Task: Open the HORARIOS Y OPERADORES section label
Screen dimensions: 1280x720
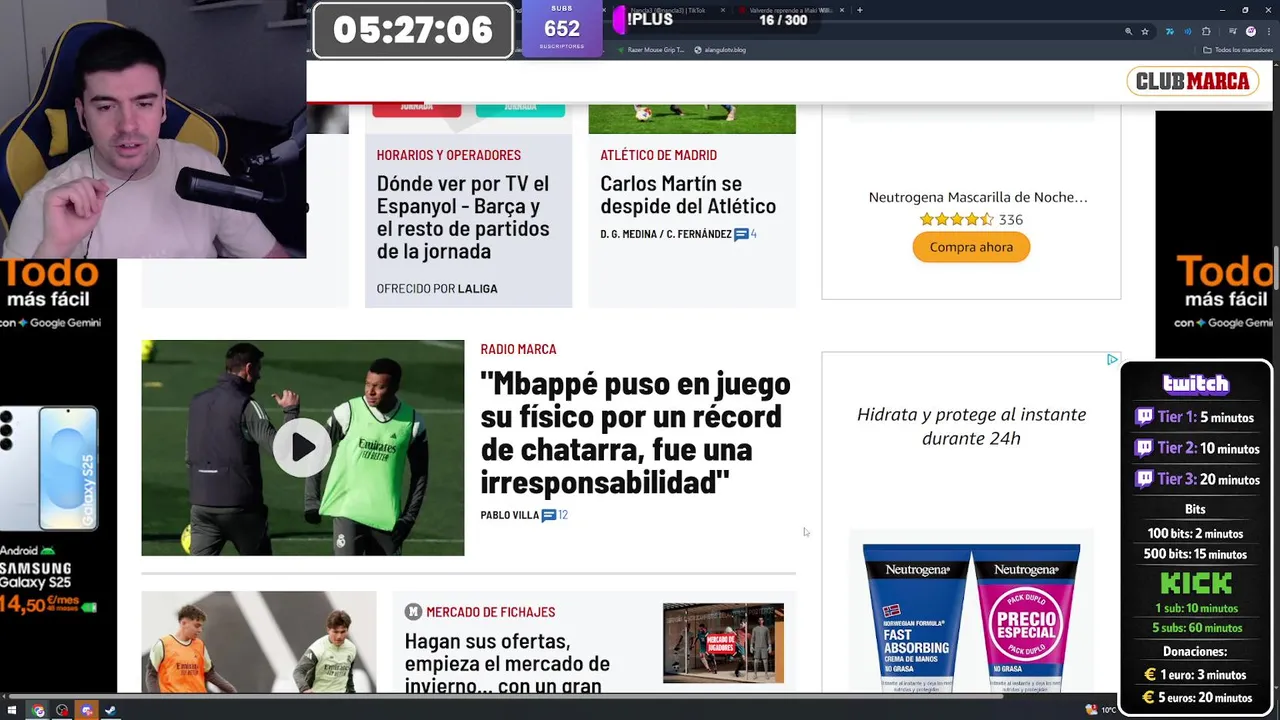Action: (x=448, y=155)
